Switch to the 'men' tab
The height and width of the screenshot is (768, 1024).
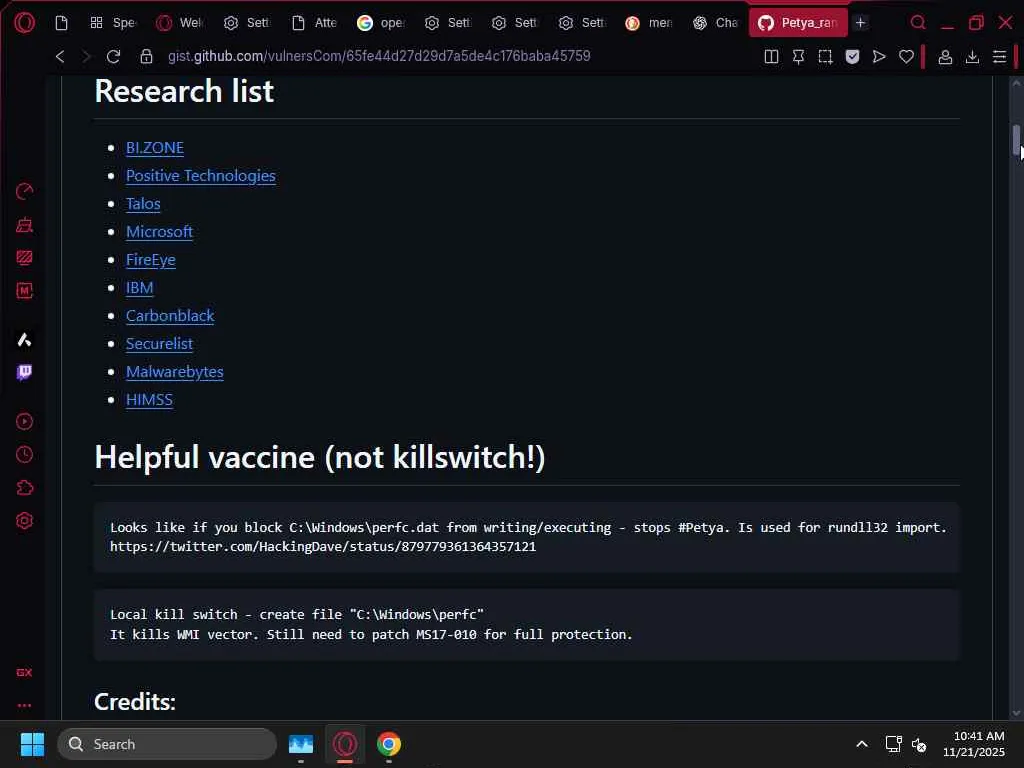point(648,23)
